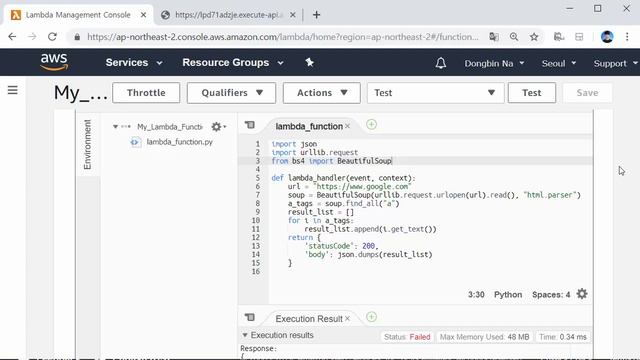640x360 pixels.
Task: Expand the Services menu
Action: point(134,62)
